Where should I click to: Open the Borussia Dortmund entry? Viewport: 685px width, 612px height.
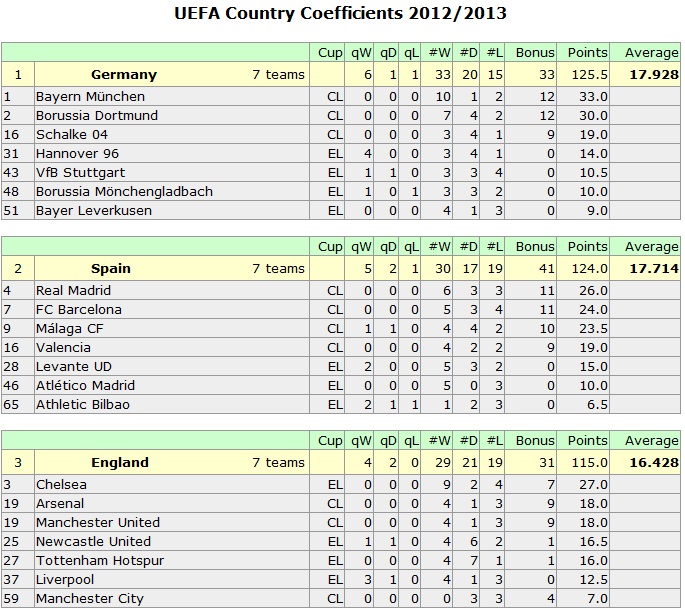point(97,116)
